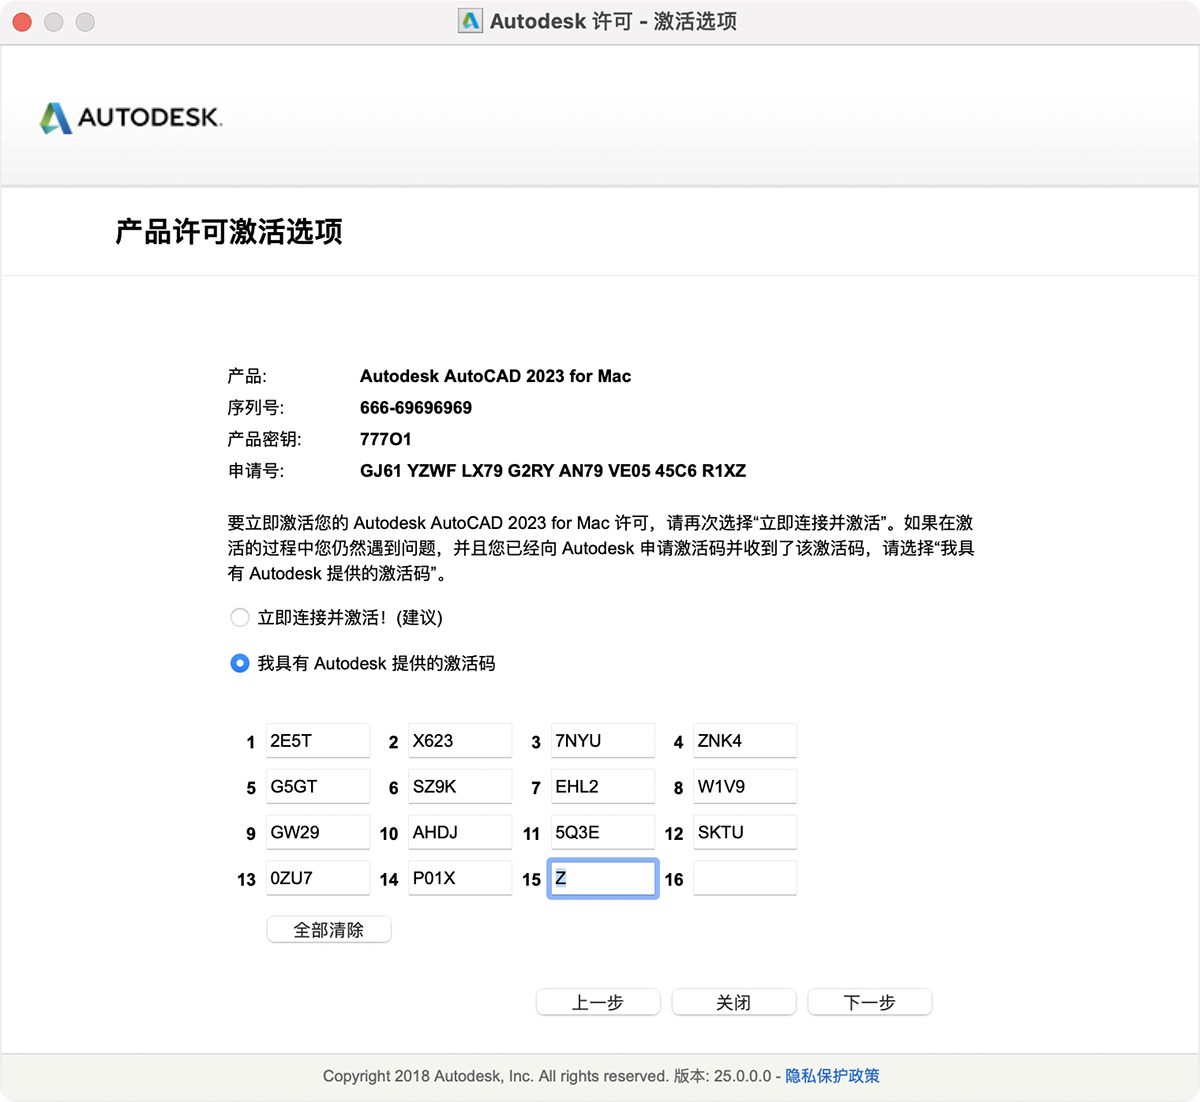Click the serial number 666-69696969
Screen dimensions: 1200x1102
click(x=416, y=408)
